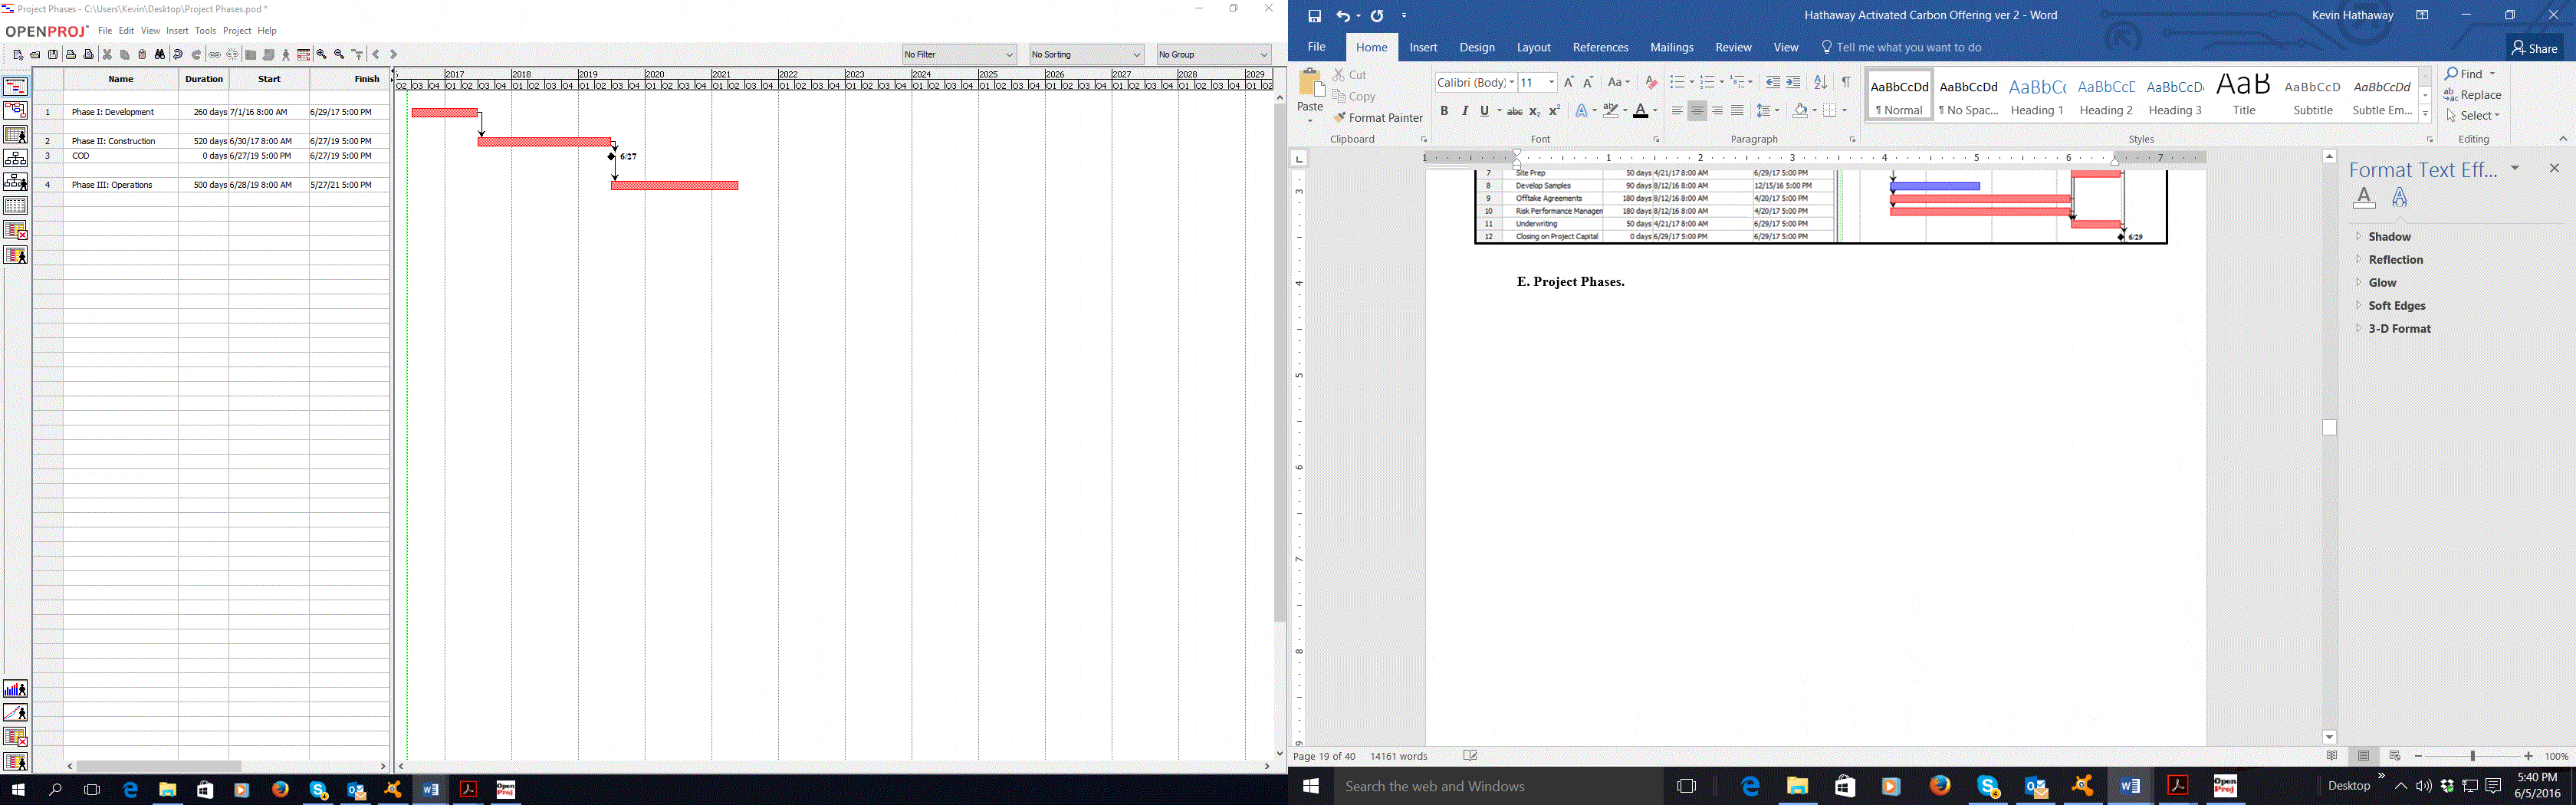Click the red font color swatch button

tap(1640, 111)
